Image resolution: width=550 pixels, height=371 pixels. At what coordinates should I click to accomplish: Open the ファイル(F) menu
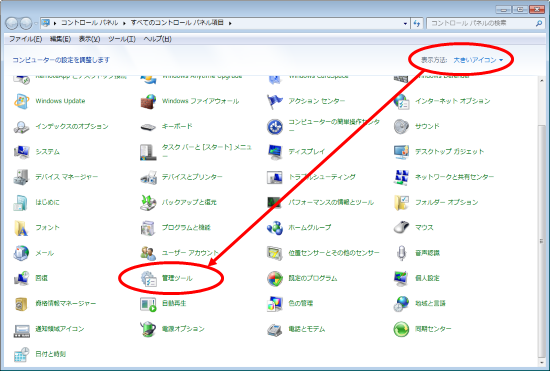(x=25, y=39)
